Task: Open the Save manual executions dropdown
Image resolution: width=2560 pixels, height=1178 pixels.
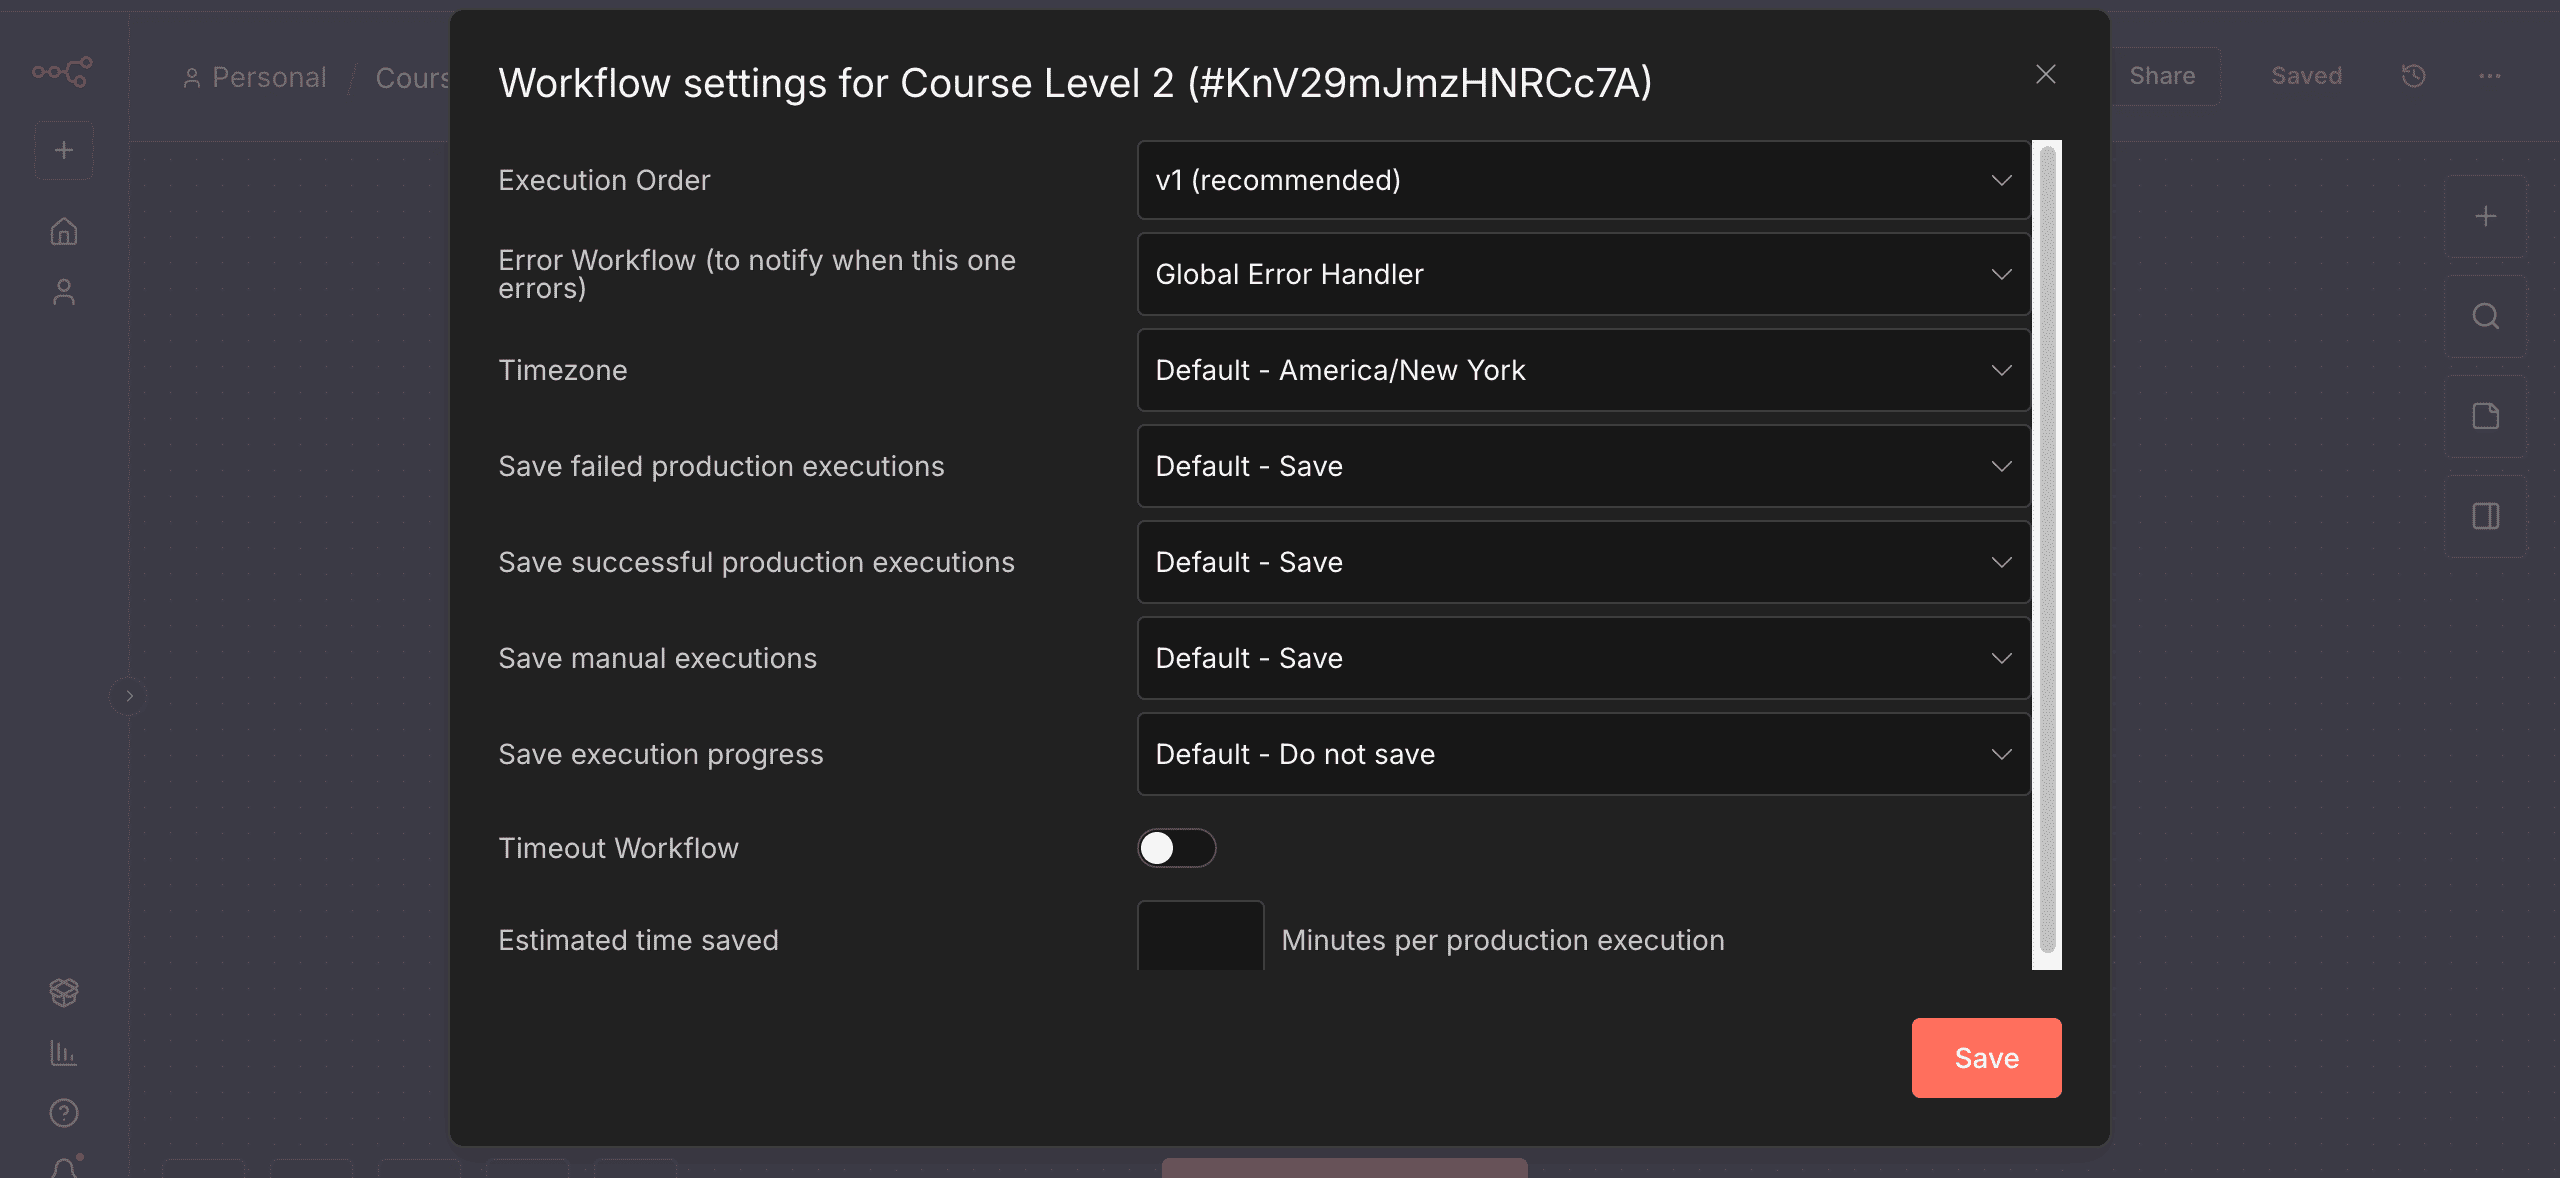Action: 1583,658
